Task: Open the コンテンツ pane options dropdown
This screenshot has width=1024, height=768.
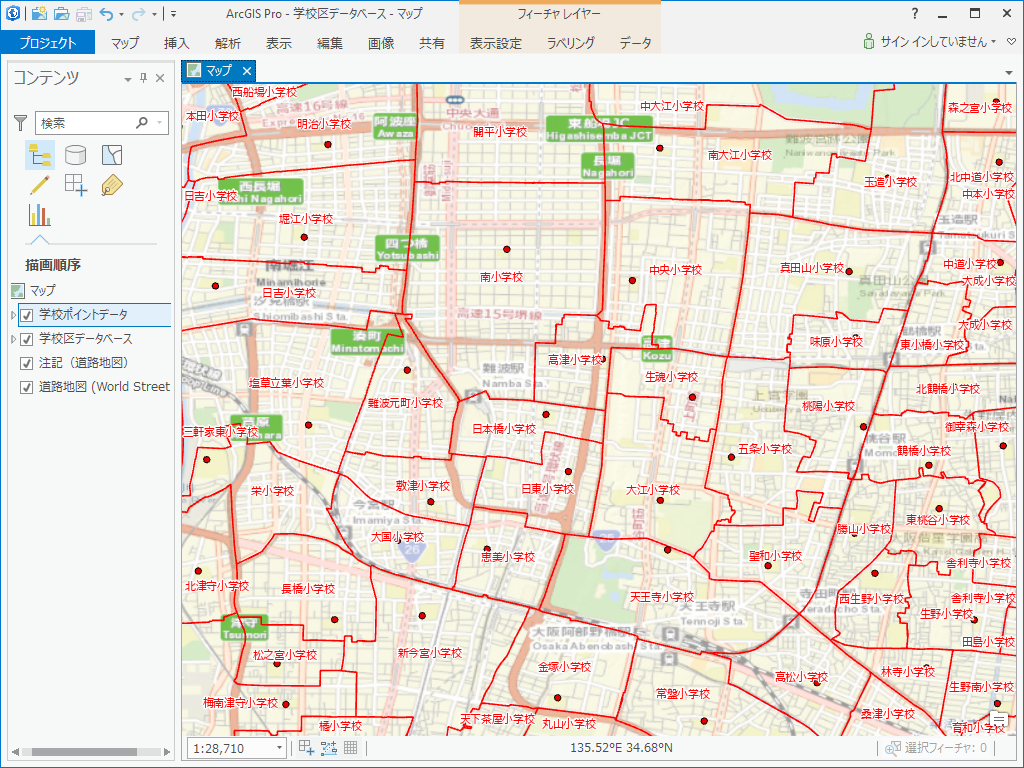Action: [x=127, y=79]
